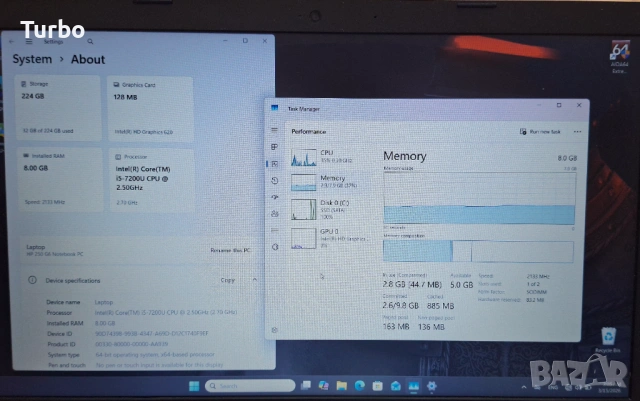Close the Settings About window

click(264, 41)
